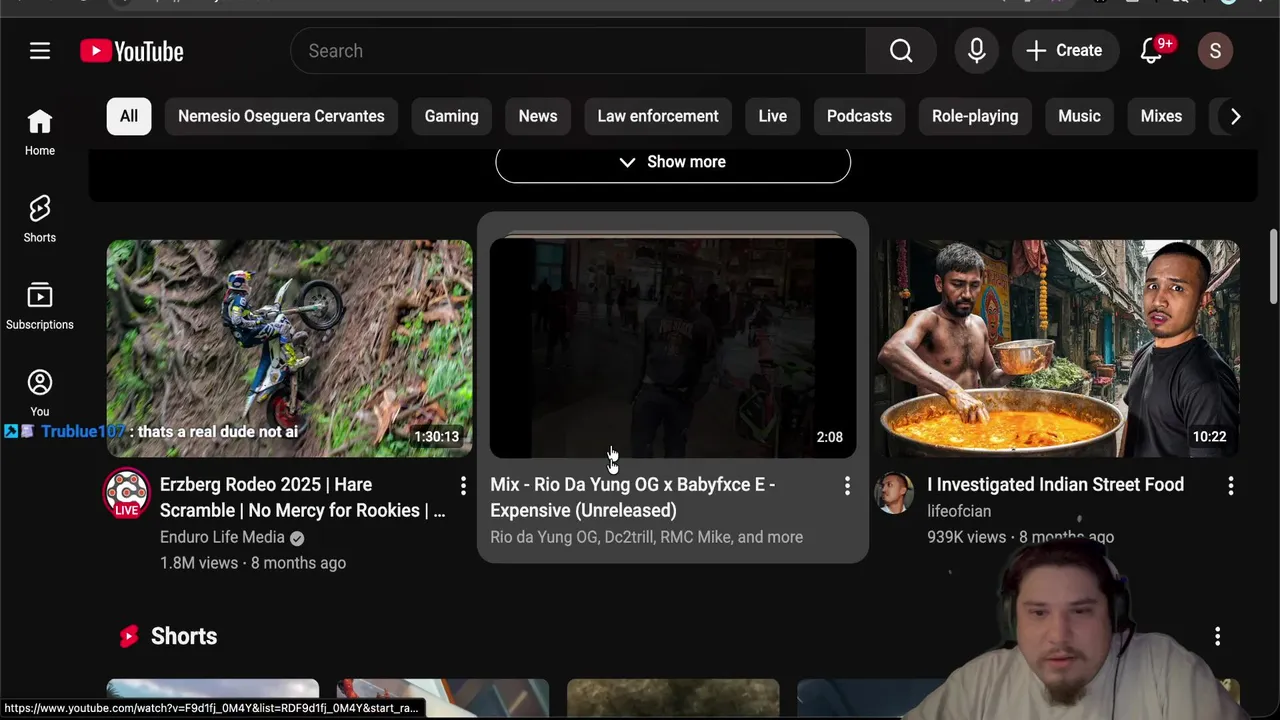Click the 1.8M views metadata text
The width and height of the screenshot is (1280, 720).
[x=199, y=563]
